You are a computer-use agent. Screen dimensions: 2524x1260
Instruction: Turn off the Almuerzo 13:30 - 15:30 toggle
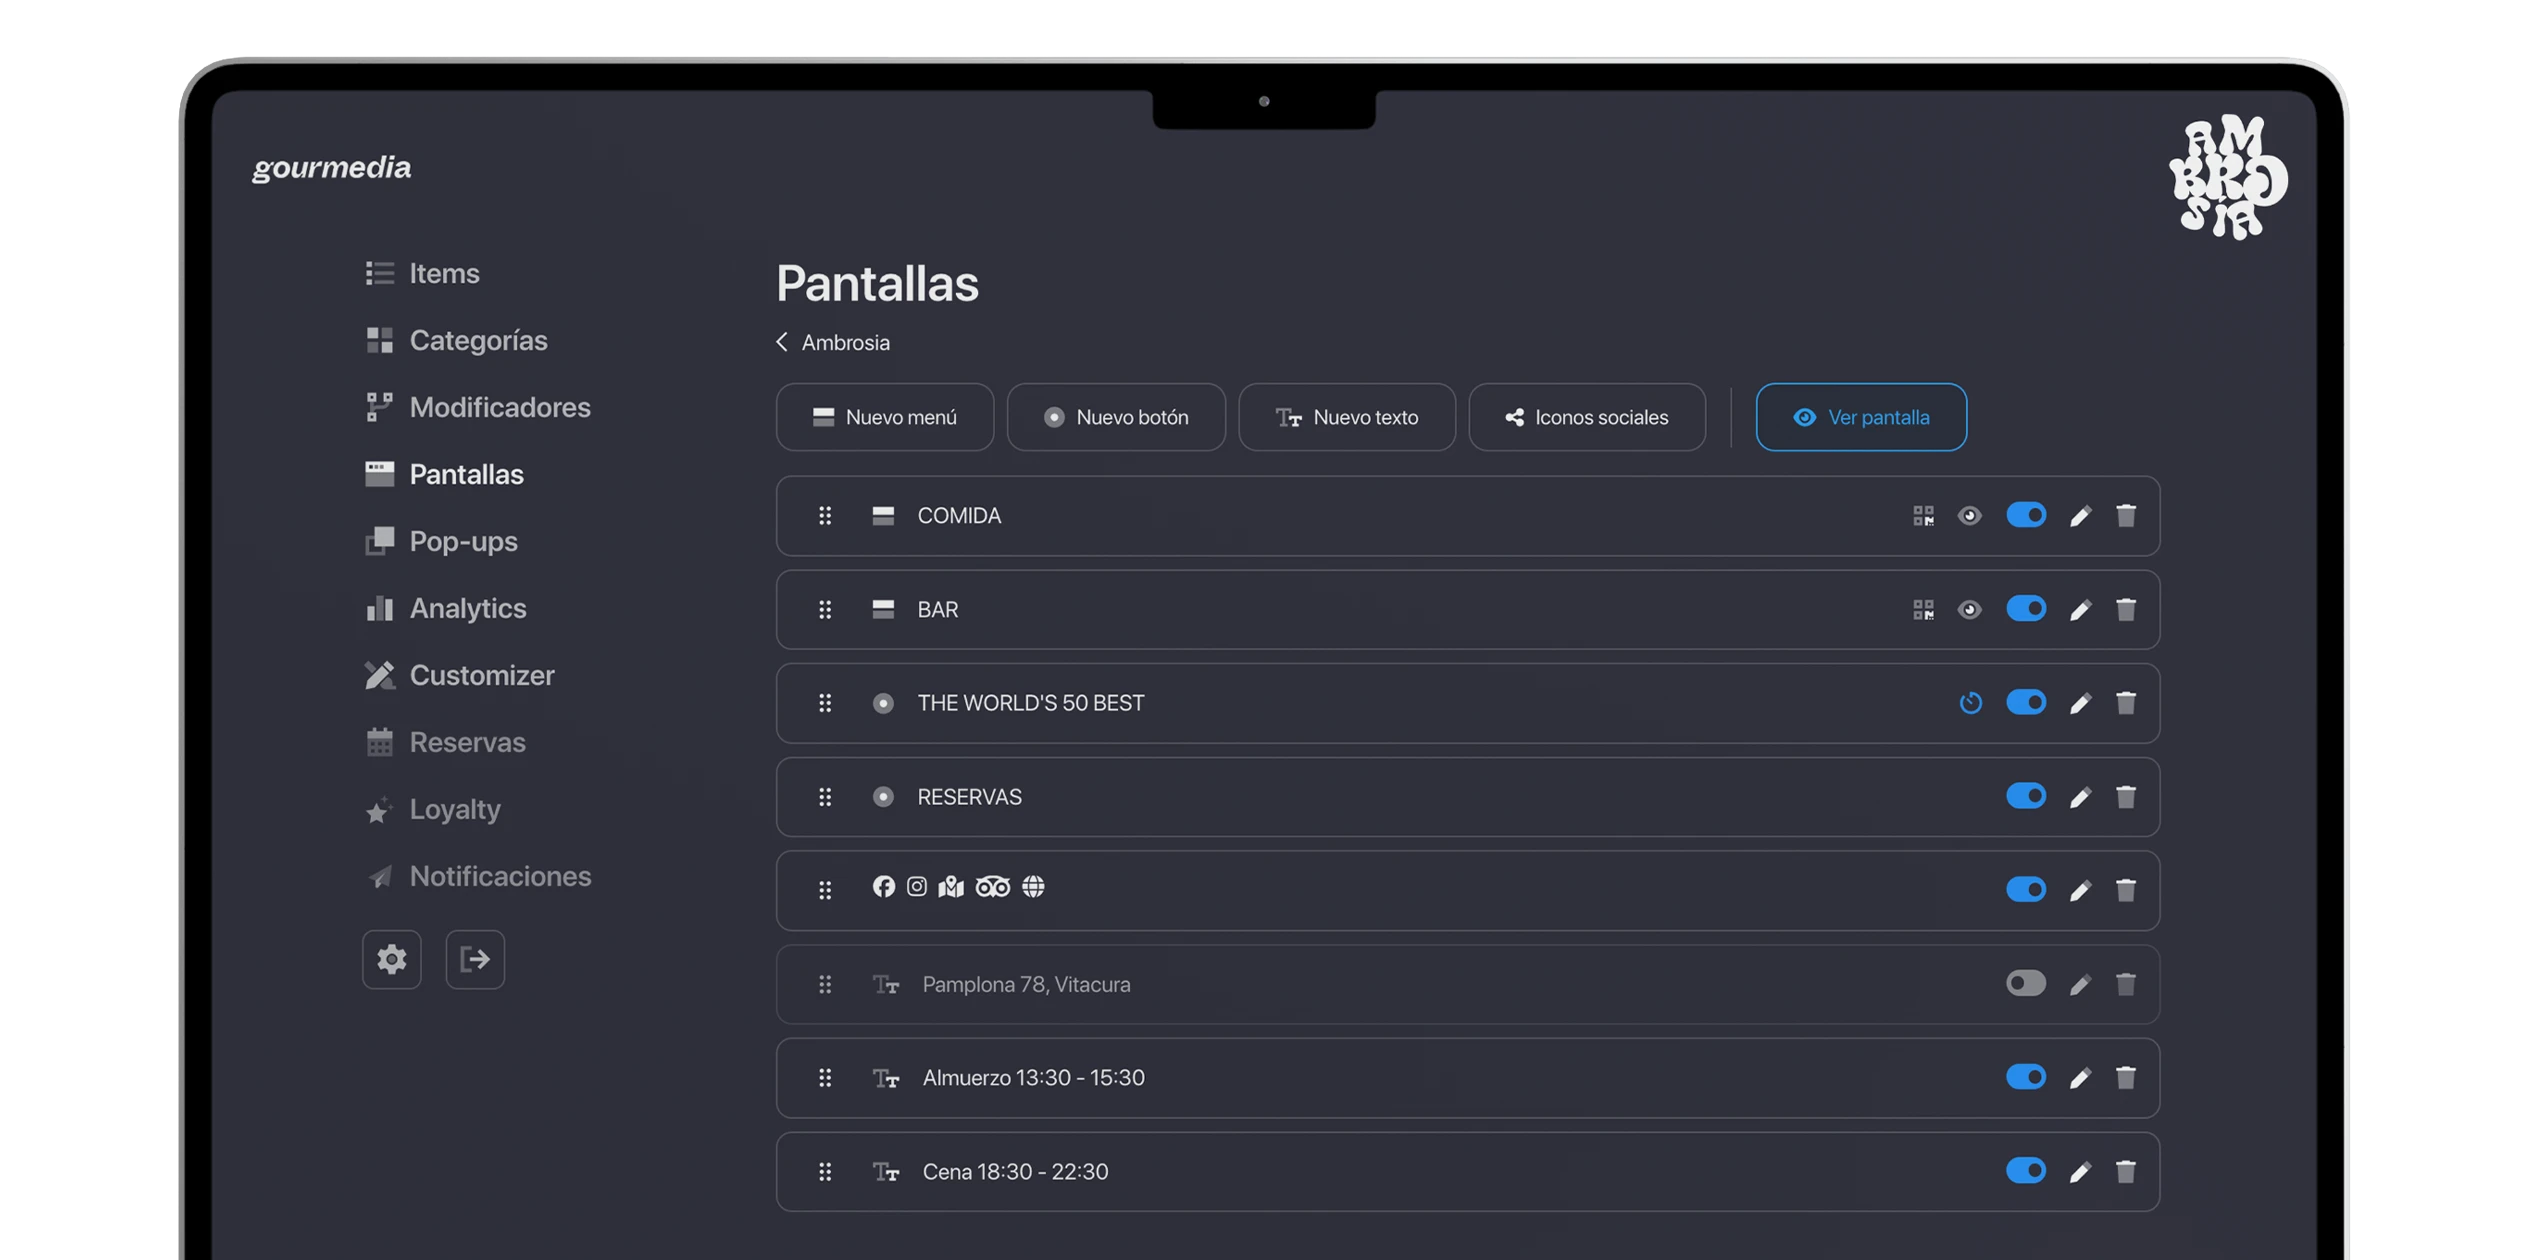(2025, 1078)
